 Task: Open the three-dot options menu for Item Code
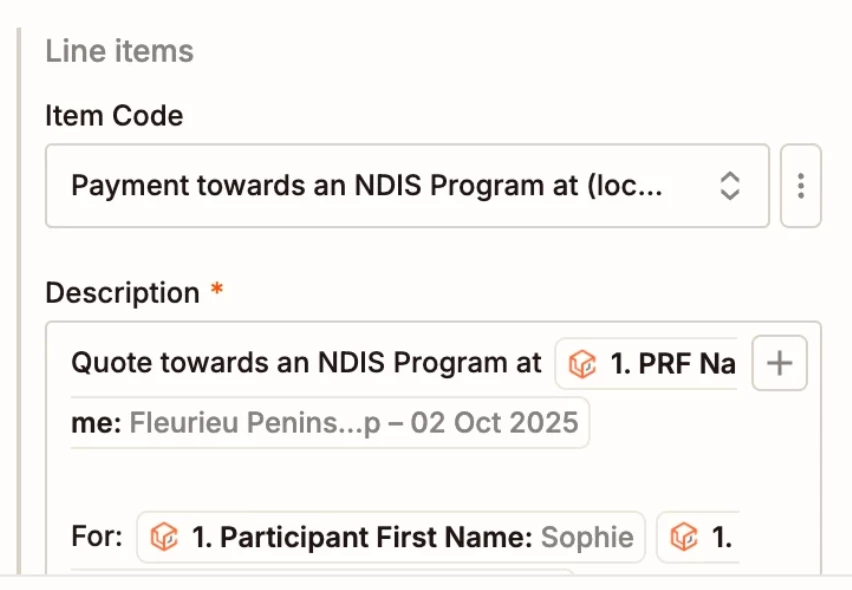tap(800, 186)
